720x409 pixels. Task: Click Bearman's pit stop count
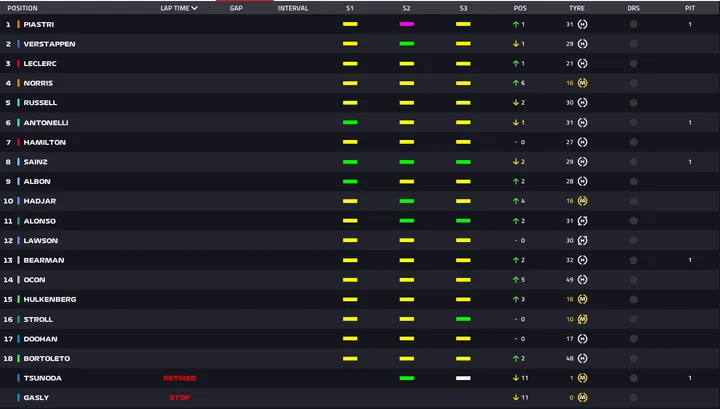click(690, 260)
